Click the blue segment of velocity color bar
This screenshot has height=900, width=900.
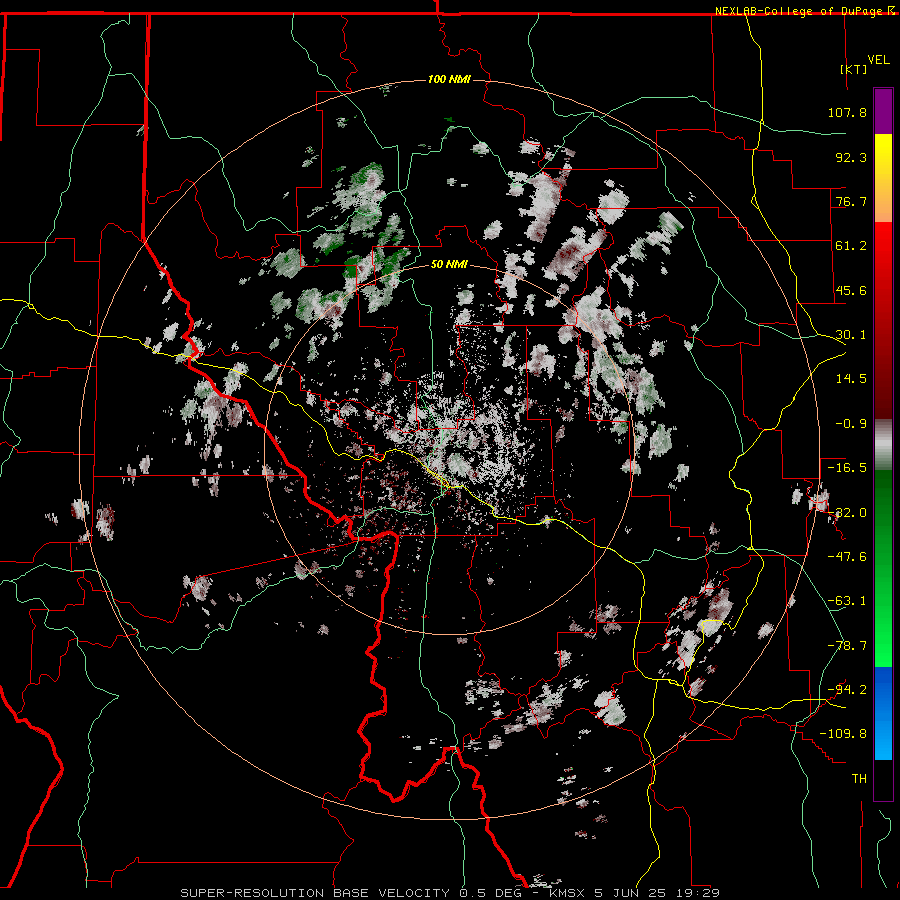point(883,713)
